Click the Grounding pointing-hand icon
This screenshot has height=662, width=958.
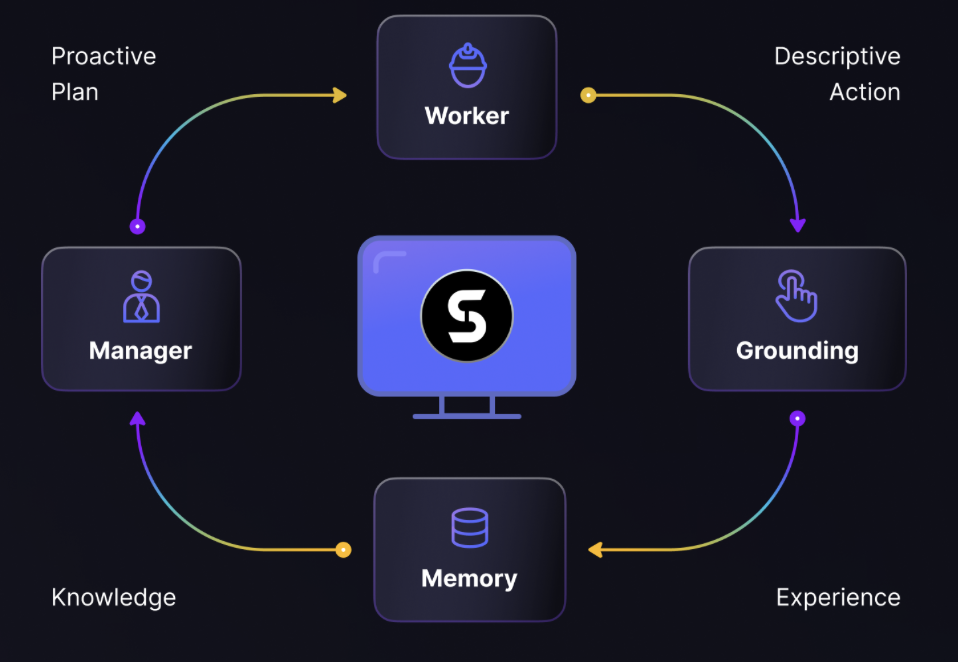796,296
